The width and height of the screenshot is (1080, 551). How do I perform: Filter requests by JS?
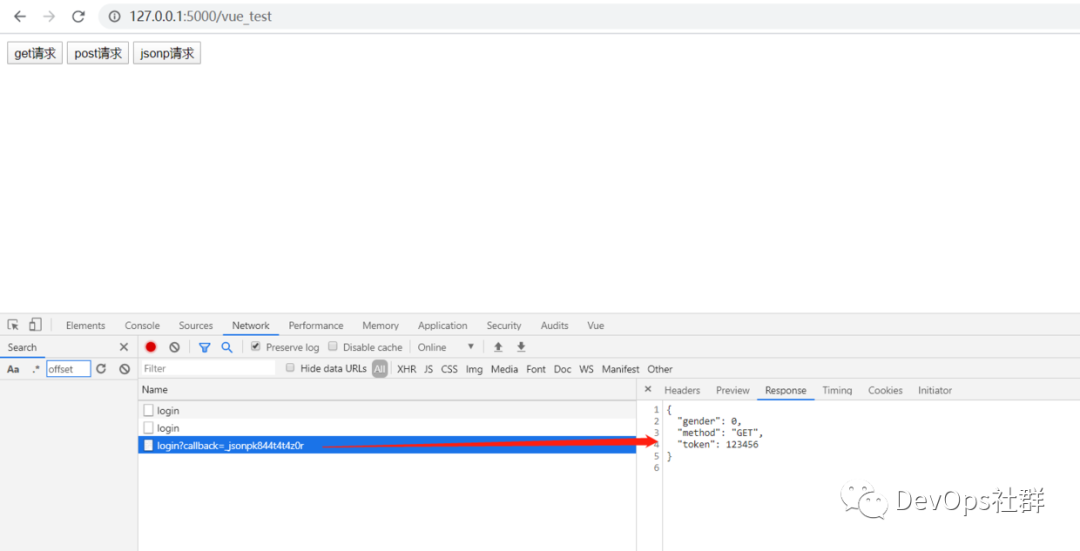click(428, 369)
